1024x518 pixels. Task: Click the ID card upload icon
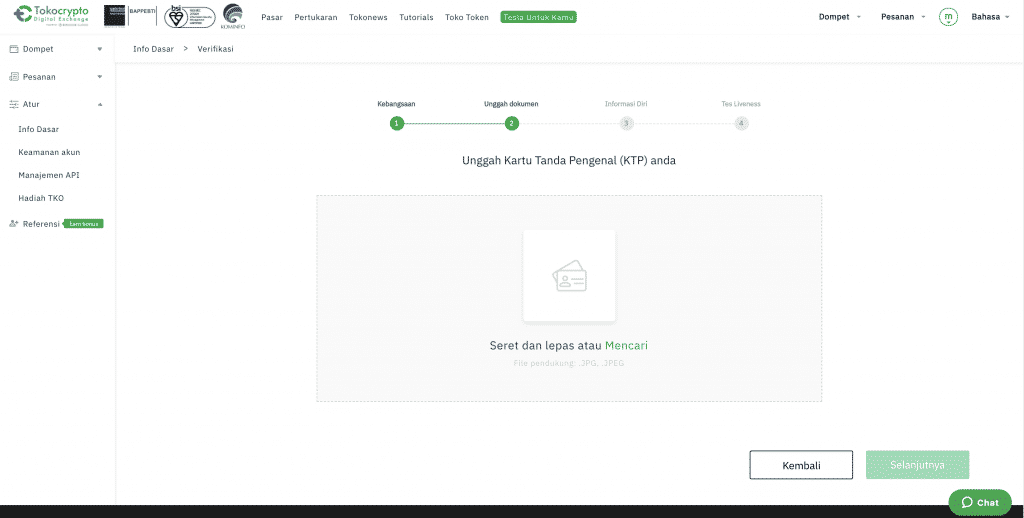point(569,276)
